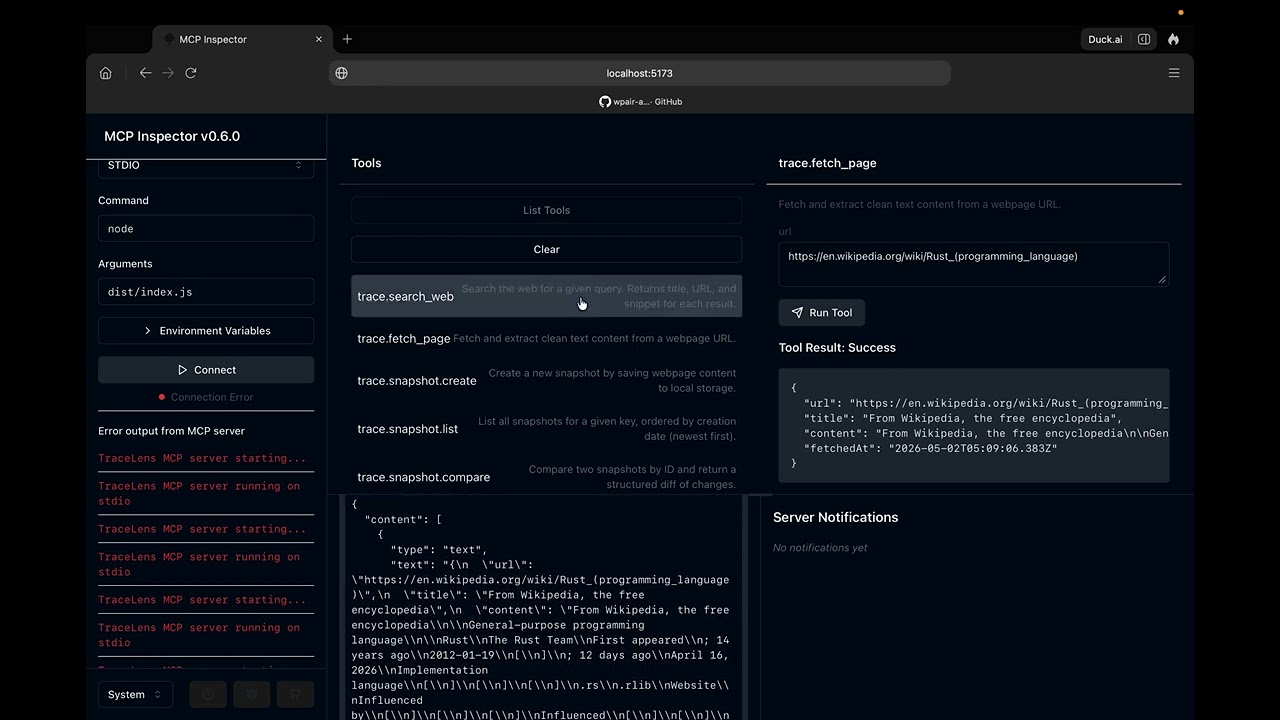Click the localhost:5173 address bar
Image resolution: width=1280 pixels, height=720 pixels.
tap(639, 73)
